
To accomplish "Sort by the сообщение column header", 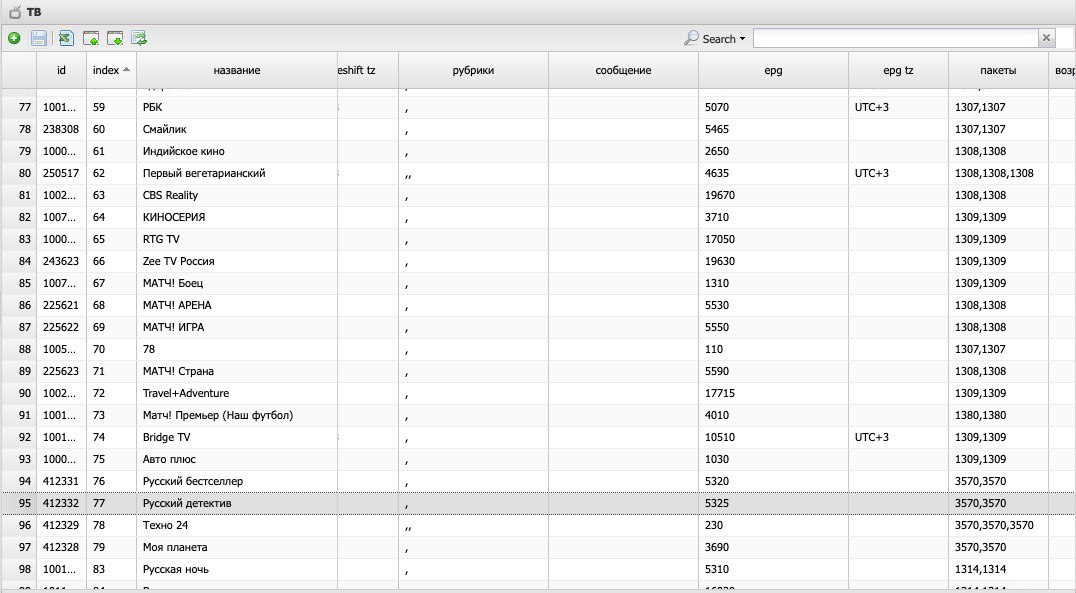I will [623, 70].
